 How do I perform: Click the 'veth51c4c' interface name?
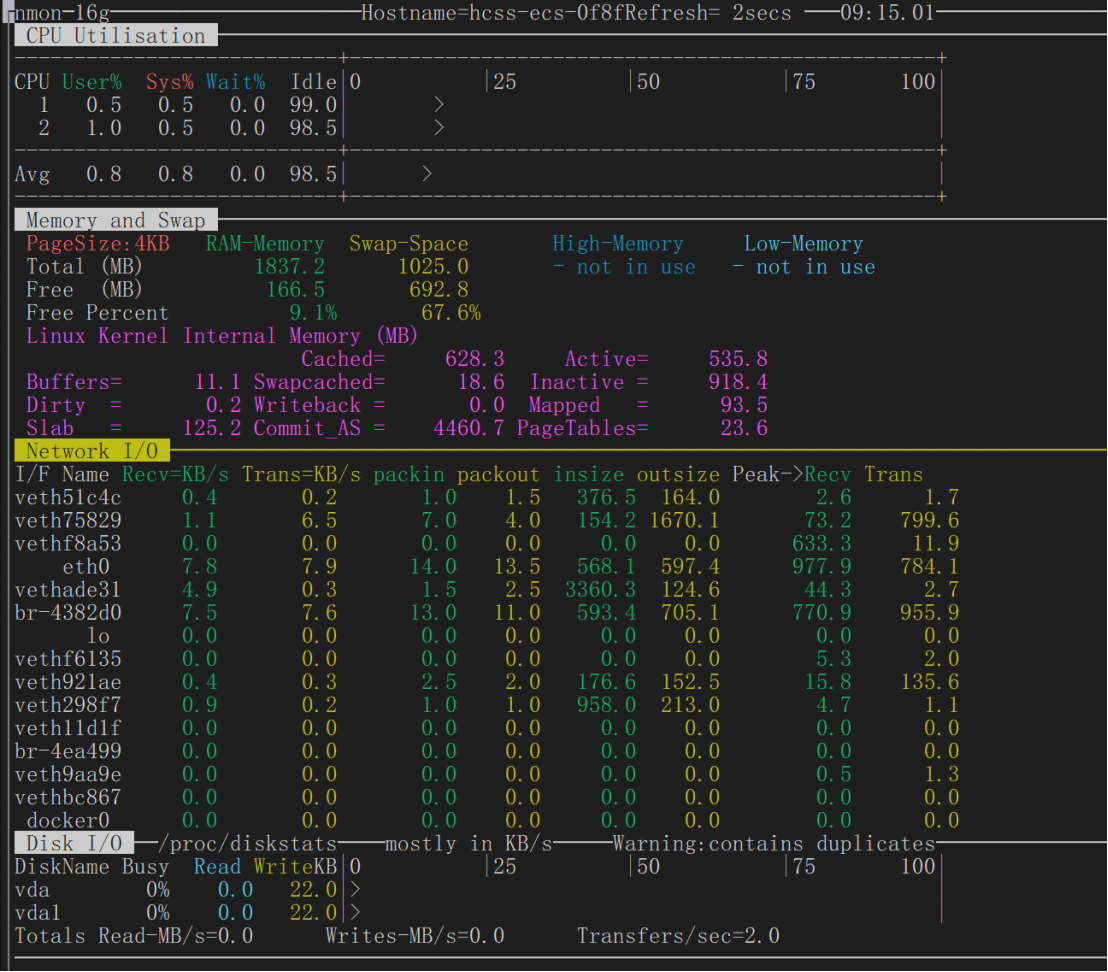pyautogui.click(x=68, y=497)
